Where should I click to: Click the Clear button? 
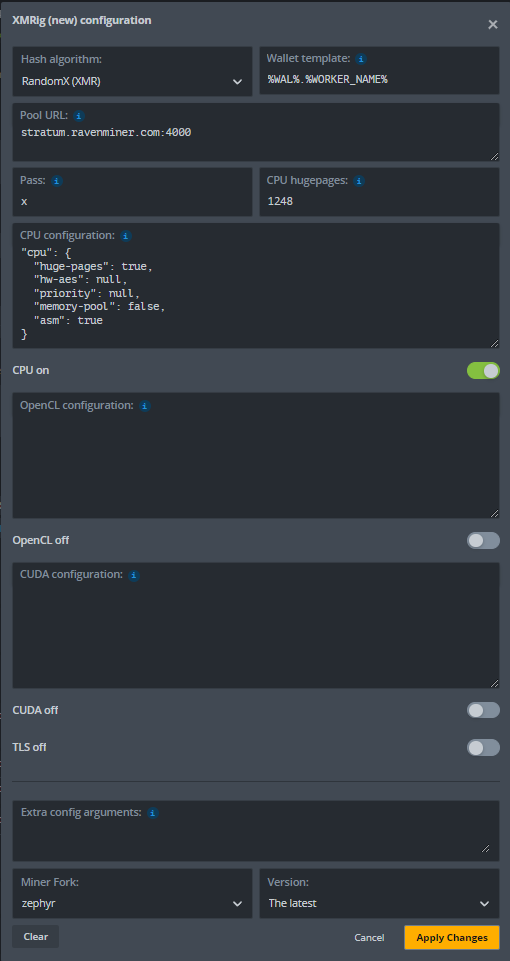click(x=36, y=936)
